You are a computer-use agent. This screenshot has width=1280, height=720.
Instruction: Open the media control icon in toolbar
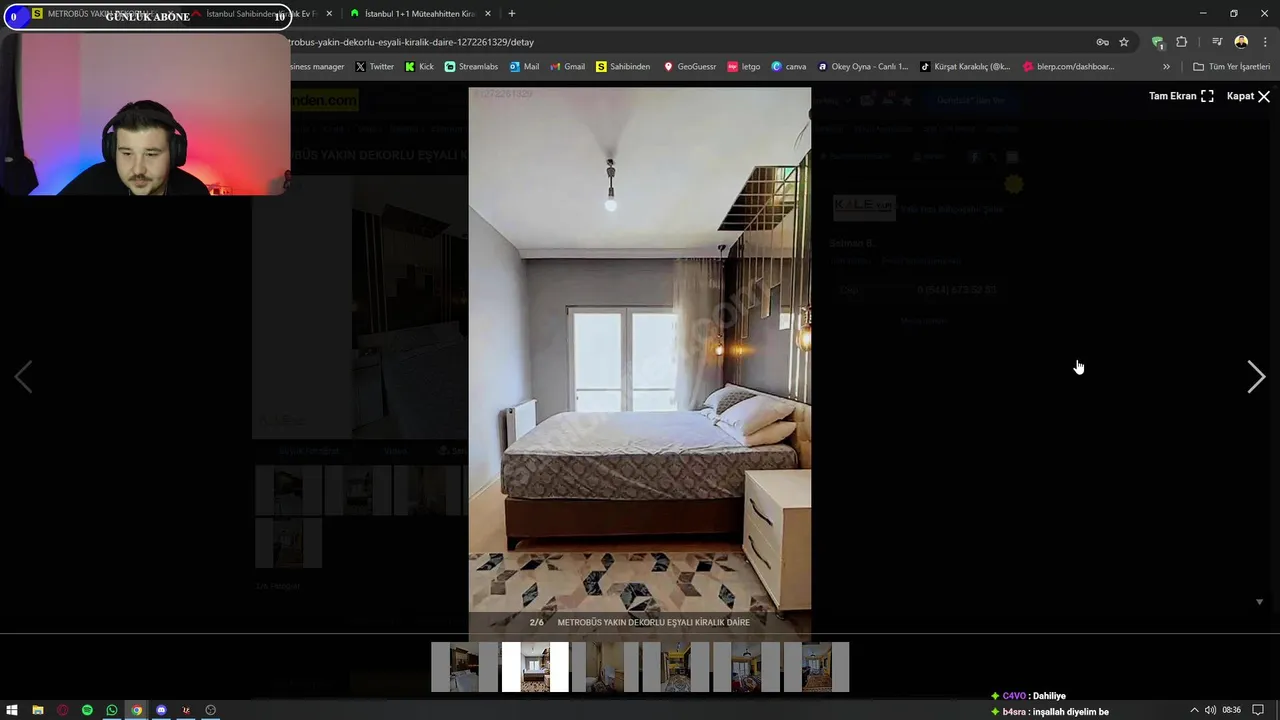coord(1217,42)
